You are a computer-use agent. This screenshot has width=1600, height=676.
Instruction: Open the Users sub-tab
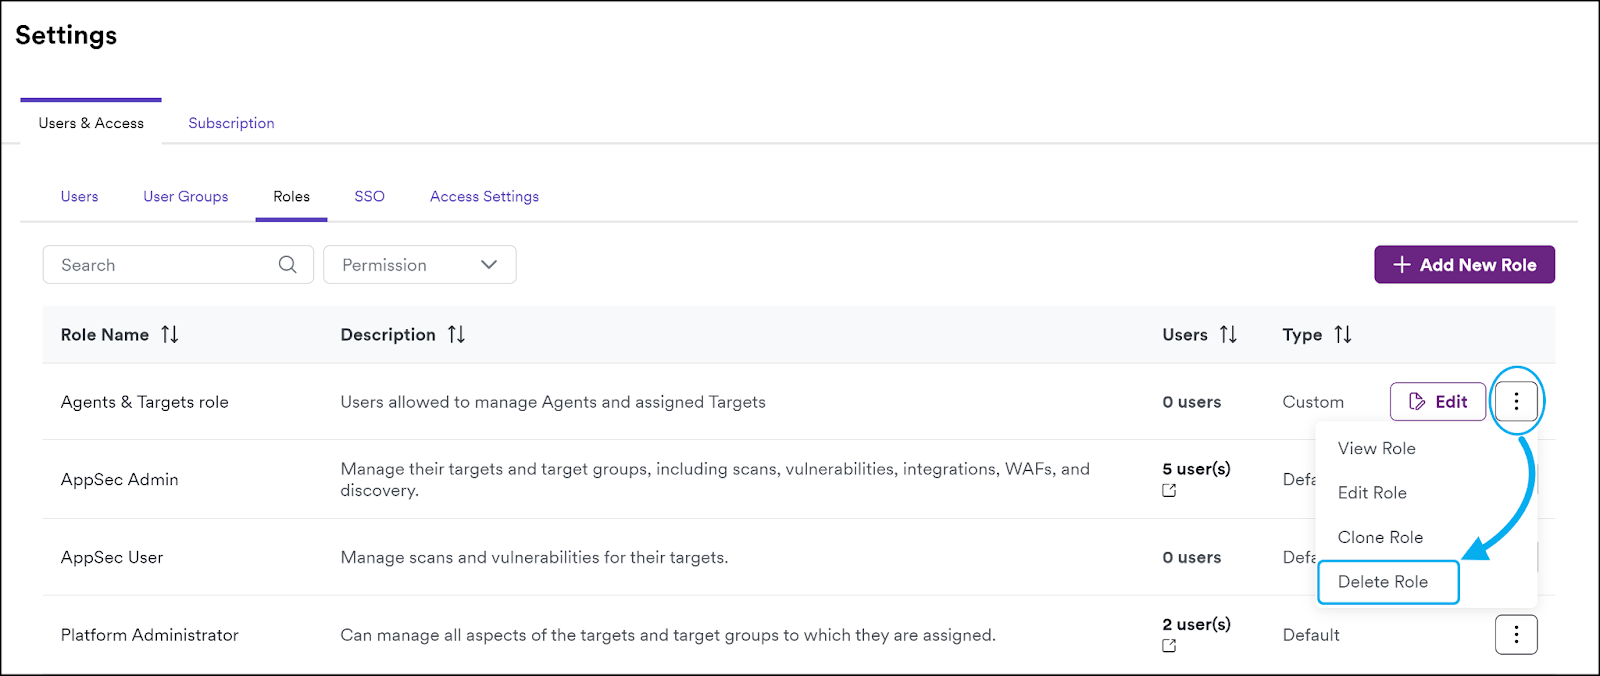tap(79, 196)
